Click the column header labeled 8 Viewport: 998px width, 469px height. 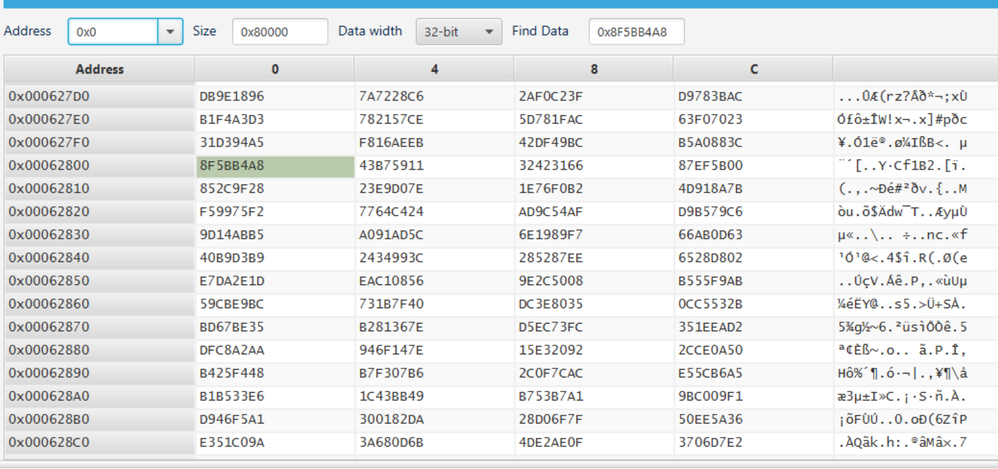tap(594, 69)
